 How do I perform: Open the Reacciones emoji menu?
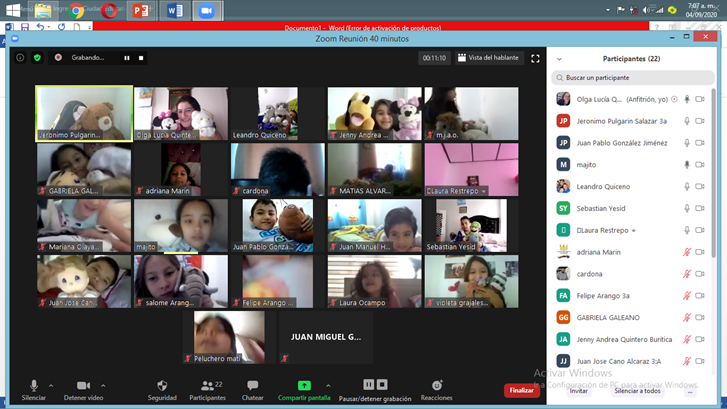click(436, 387)
